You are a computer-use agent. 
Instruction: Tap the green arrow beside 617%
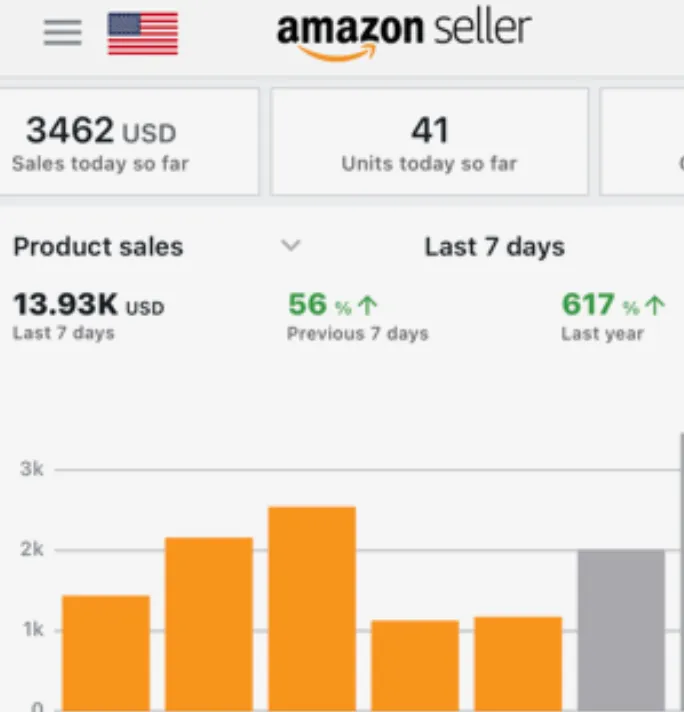point(655,306)
